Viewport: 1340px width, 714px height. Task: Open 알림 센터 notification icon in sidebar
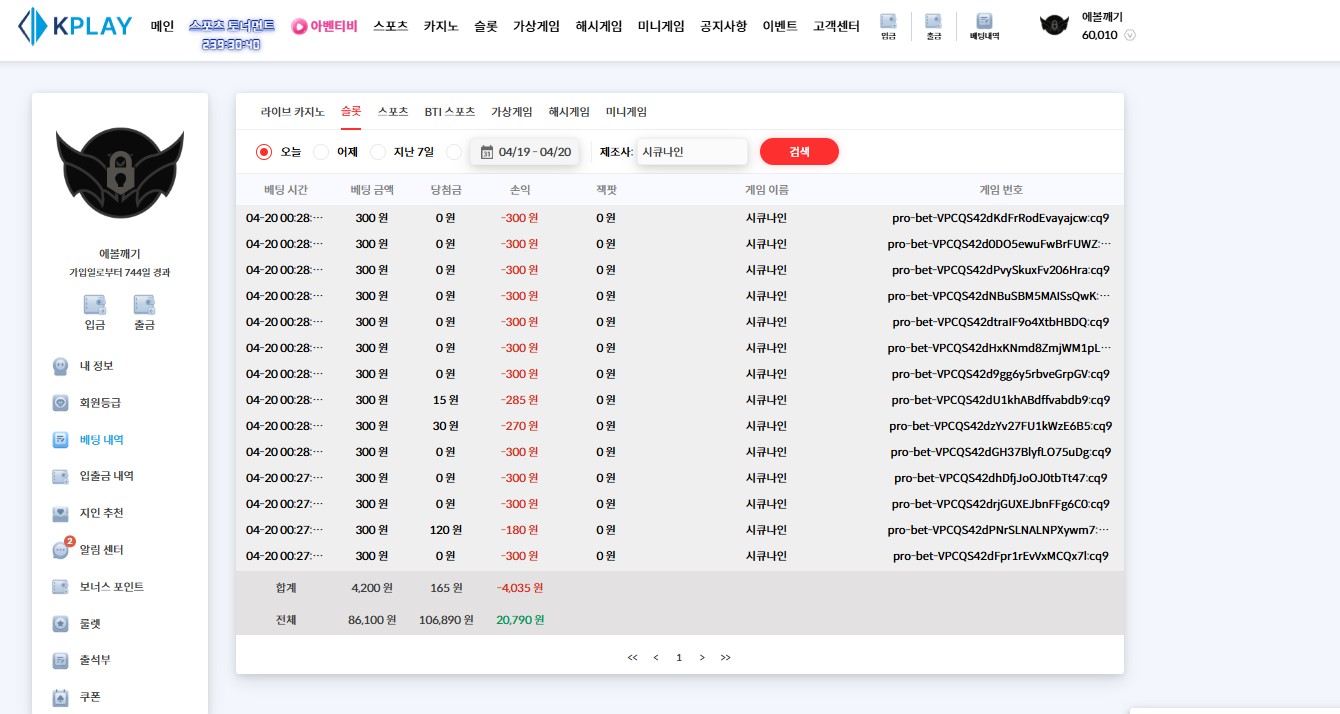[61, 550]
